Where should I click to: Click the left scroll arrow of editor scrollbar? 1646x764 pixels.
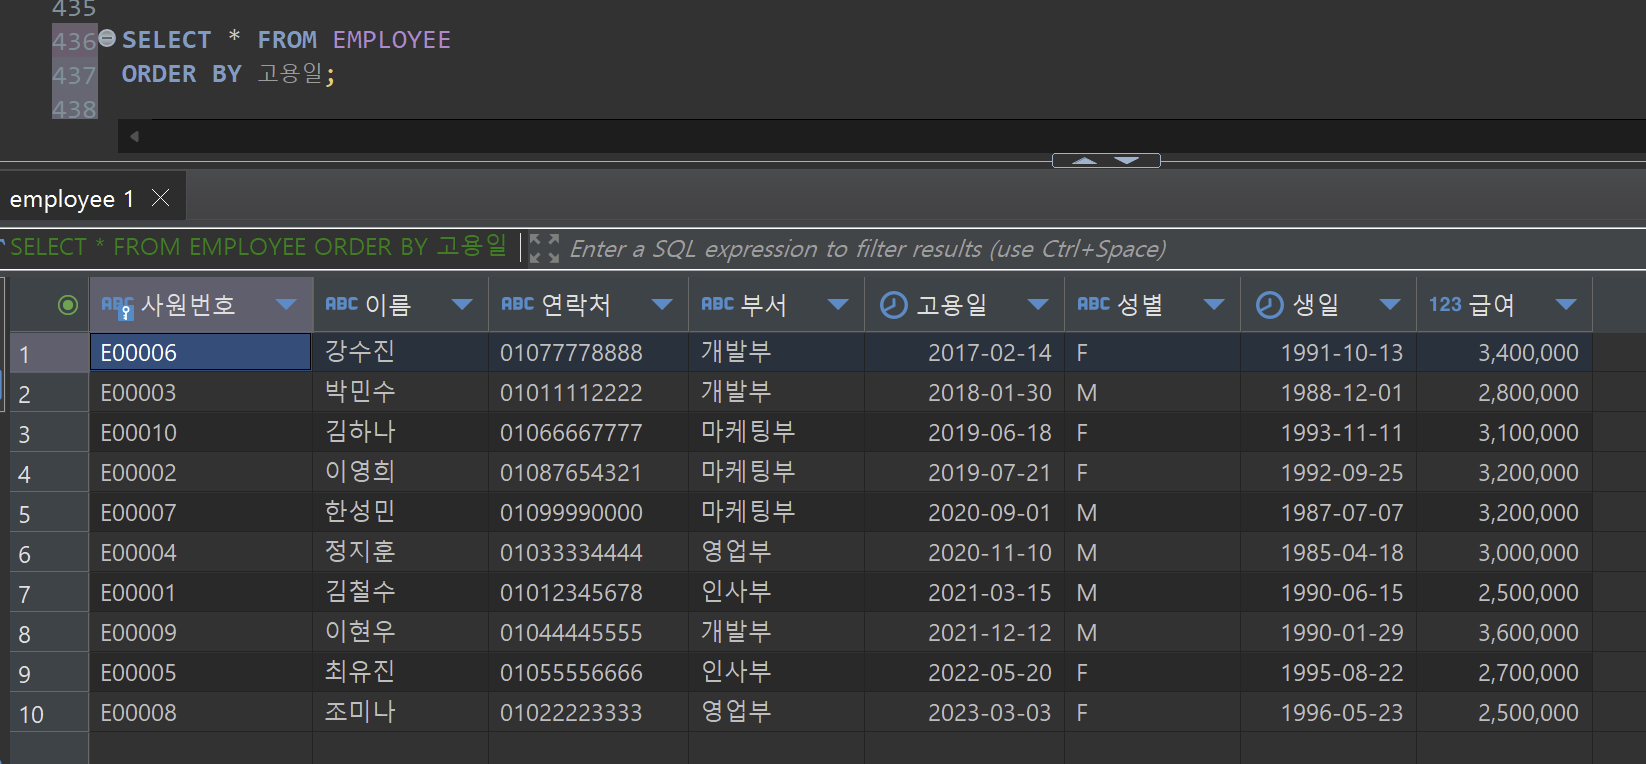[x=134, y=136]
